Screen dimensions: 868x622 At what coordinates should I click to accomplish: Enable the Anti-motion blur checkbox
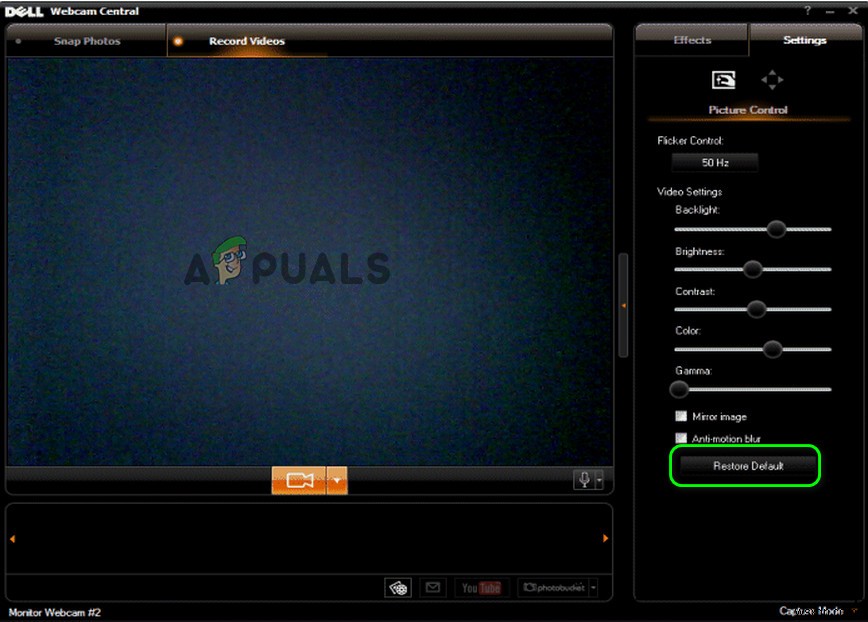(681, 438)
